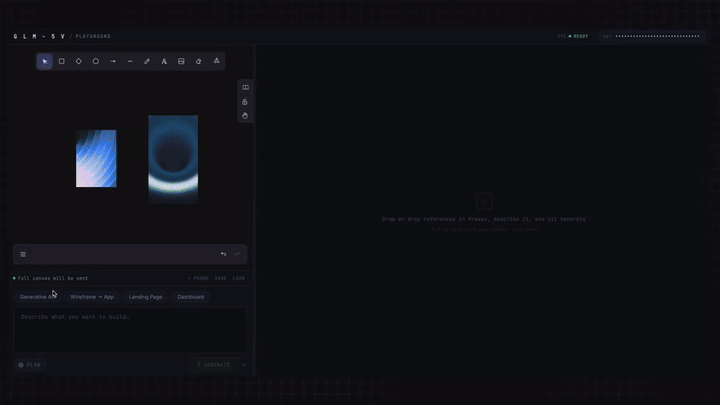Select the arrow connector tool

coord(113,61)
